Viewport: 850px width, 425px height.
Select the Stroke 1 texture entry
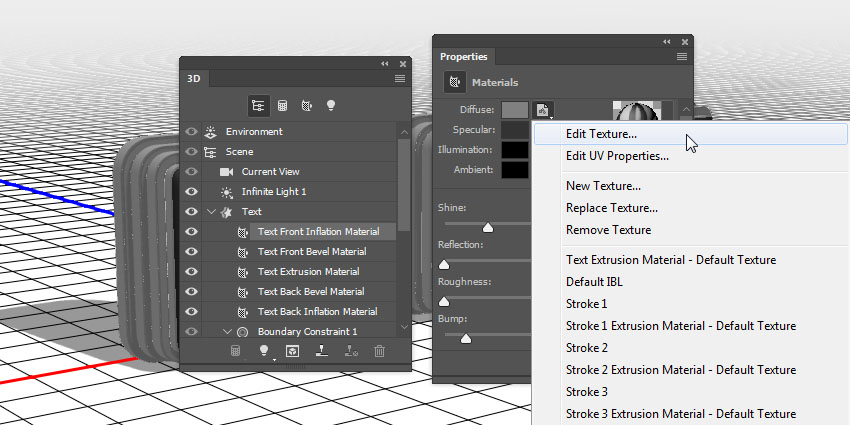point(691,304)
